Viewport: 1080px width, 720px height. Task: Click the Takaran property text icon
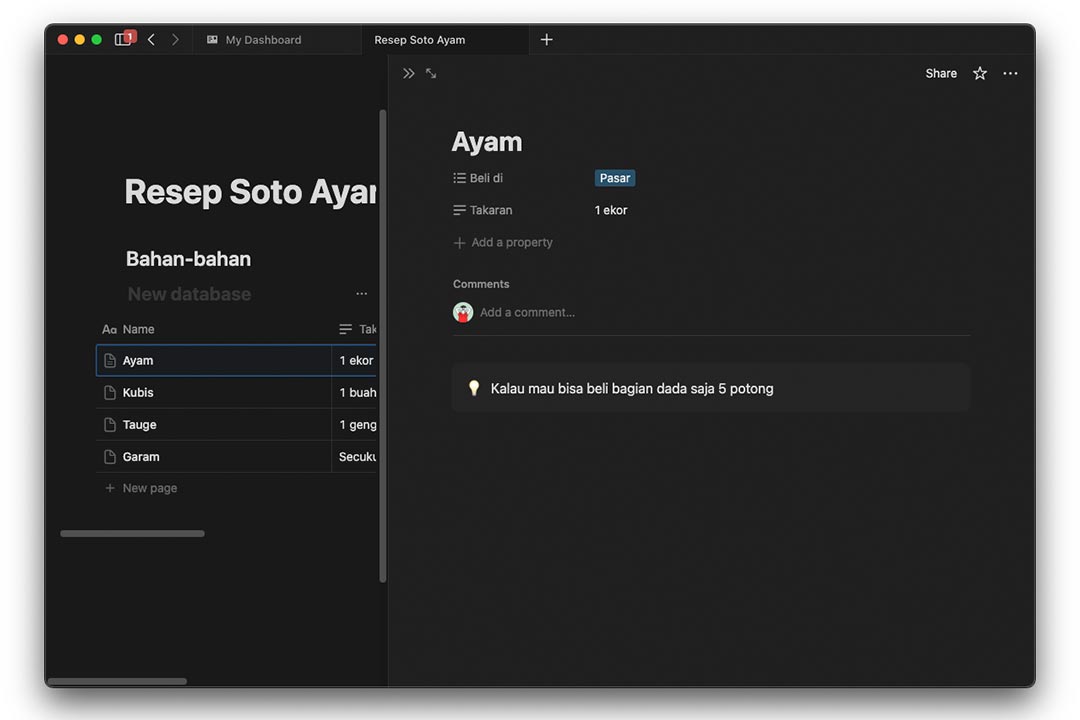[459, 210]
